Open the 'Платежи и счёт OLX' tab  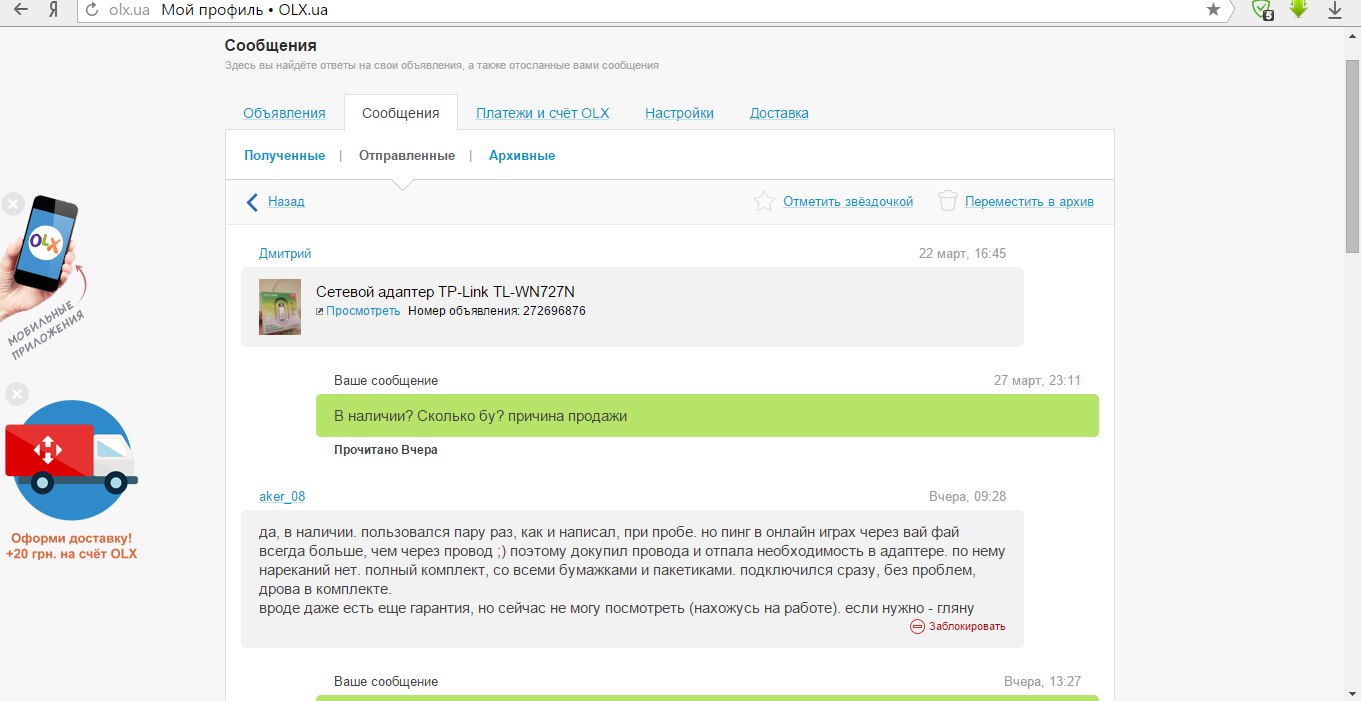pyautogui.click(x=542, y=113)
